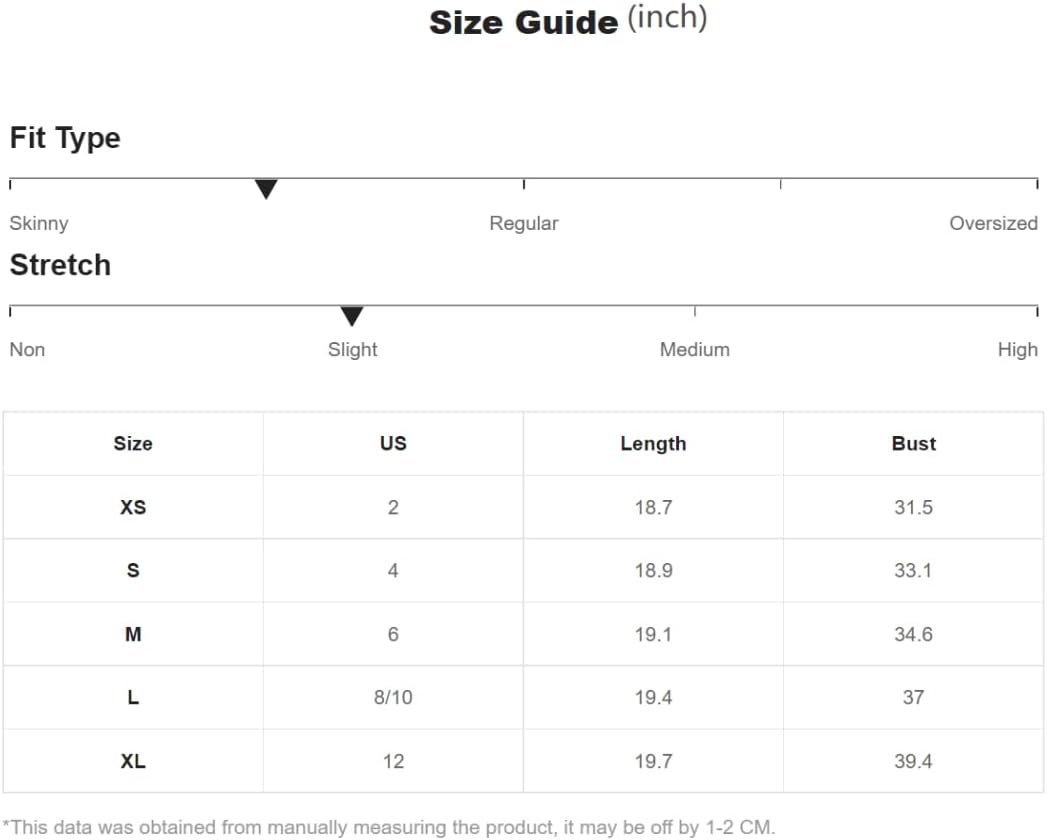Click the Fit Type triangle marker
The width and height of the screenshot is (1047, 840).
click(x=266, y=189)
